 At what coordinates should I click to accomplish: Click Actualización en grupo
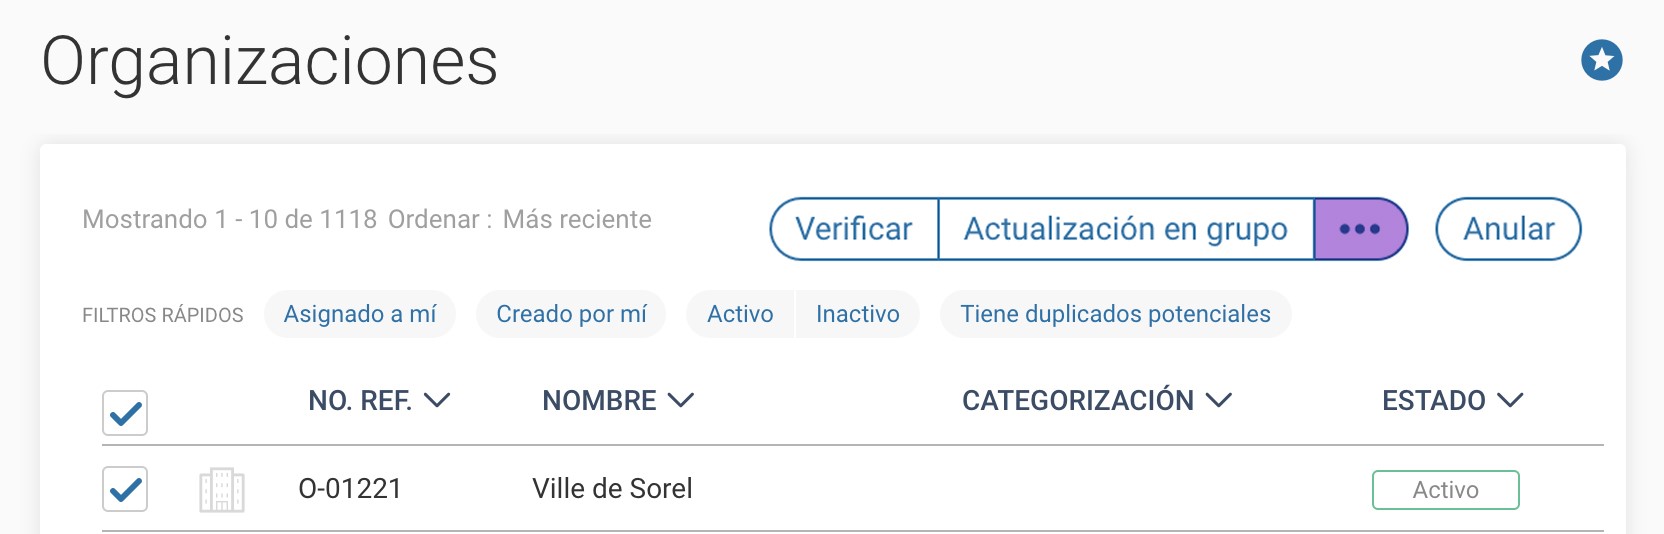click(1126, 229)
